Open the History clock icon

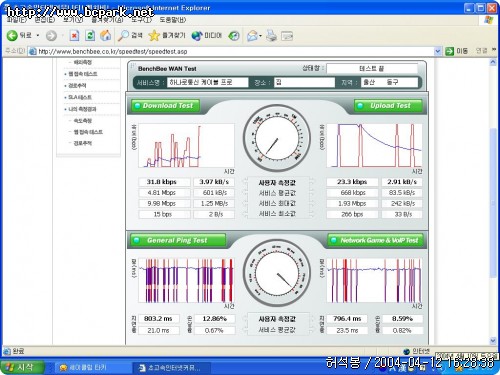click(234, 36)
